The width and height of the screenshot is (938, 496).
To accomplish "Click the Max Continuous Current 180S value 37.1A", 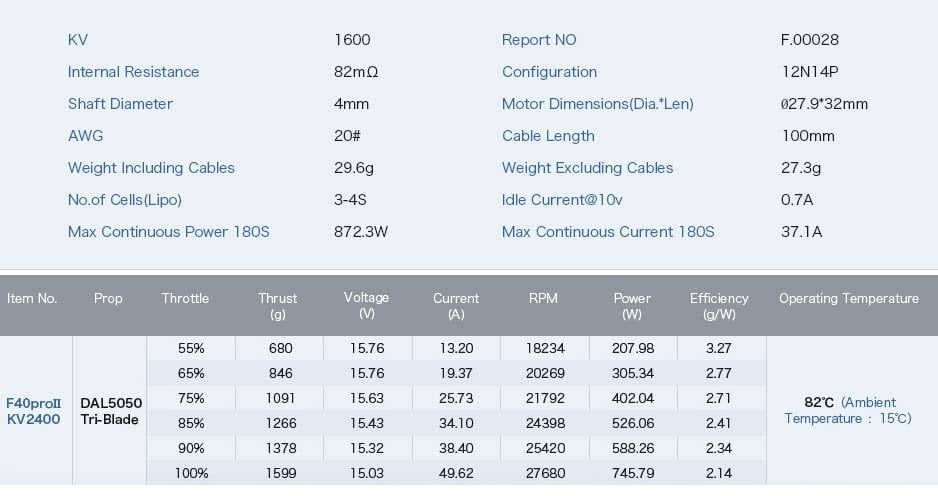I will [x=801, y=232].
